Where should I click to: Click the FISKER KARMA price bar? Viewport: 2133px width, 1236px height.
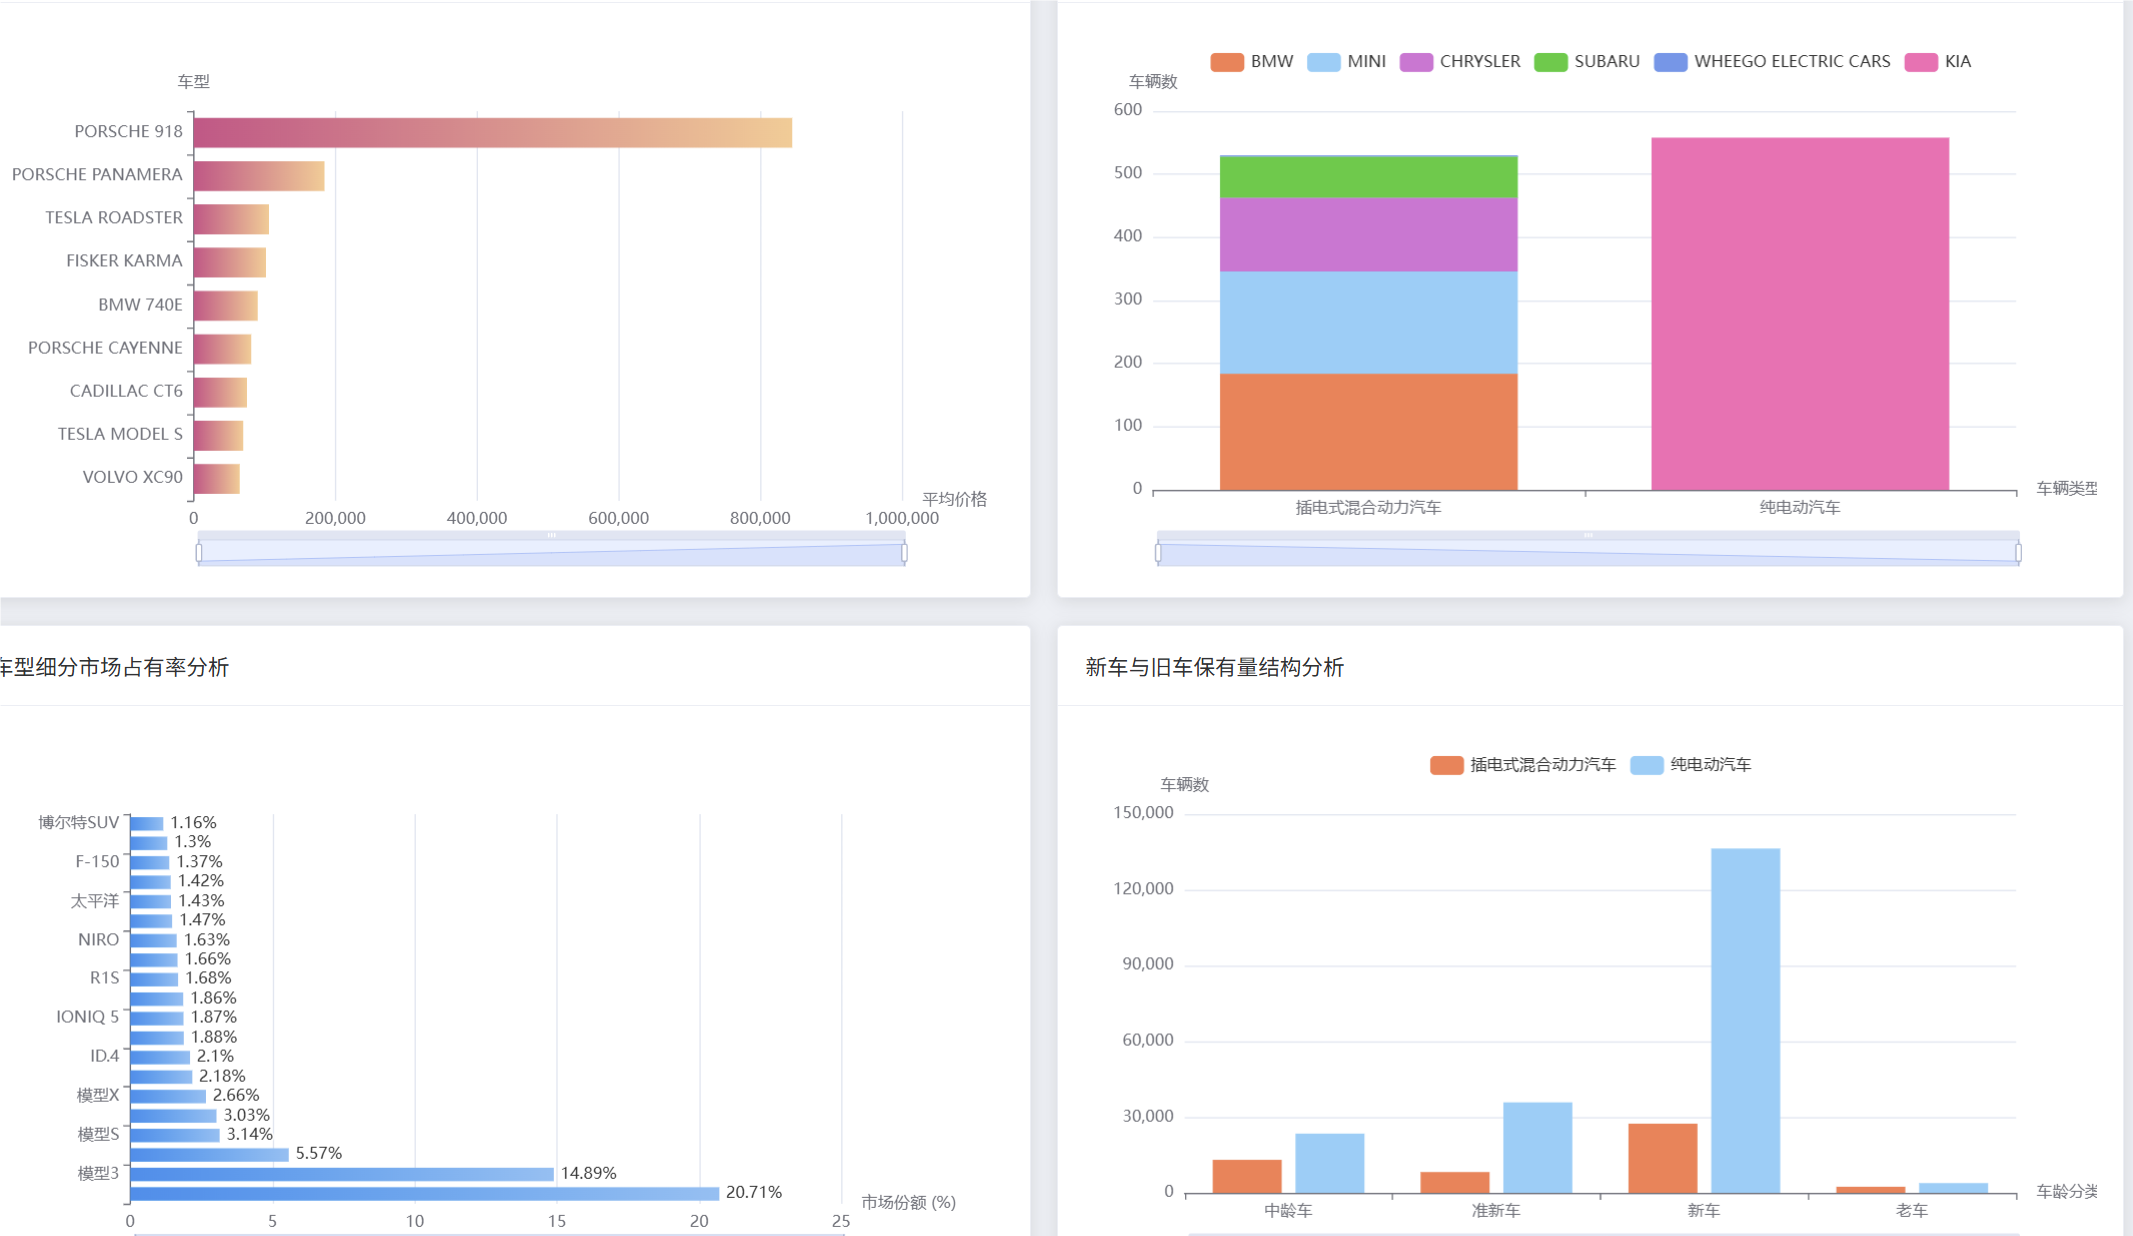point(230,262)
